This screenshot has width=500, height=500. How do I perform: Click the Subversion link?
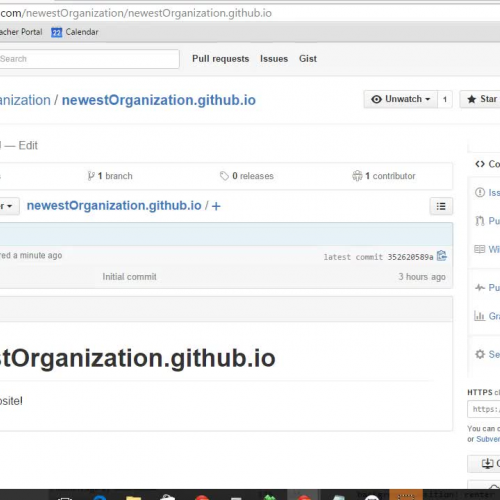488,439
